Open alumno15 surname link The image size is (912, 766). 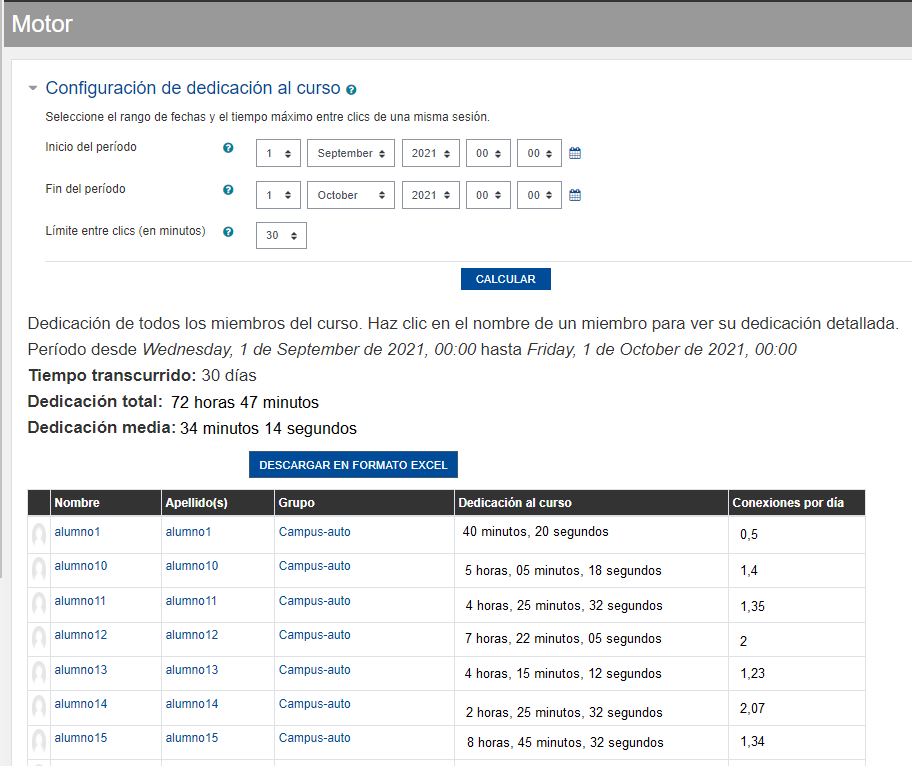pos(192,738)
